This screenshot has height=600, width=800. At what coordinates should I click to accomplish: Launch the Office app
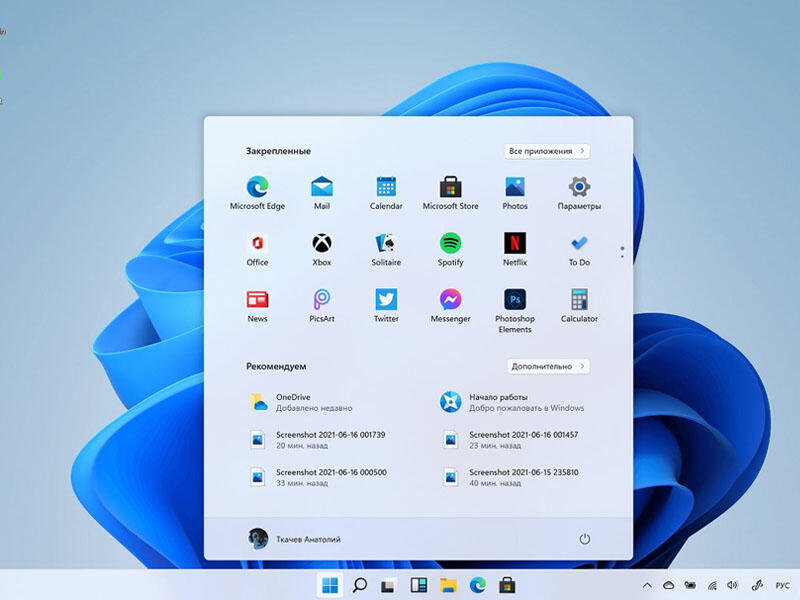(x=257, y=249)
